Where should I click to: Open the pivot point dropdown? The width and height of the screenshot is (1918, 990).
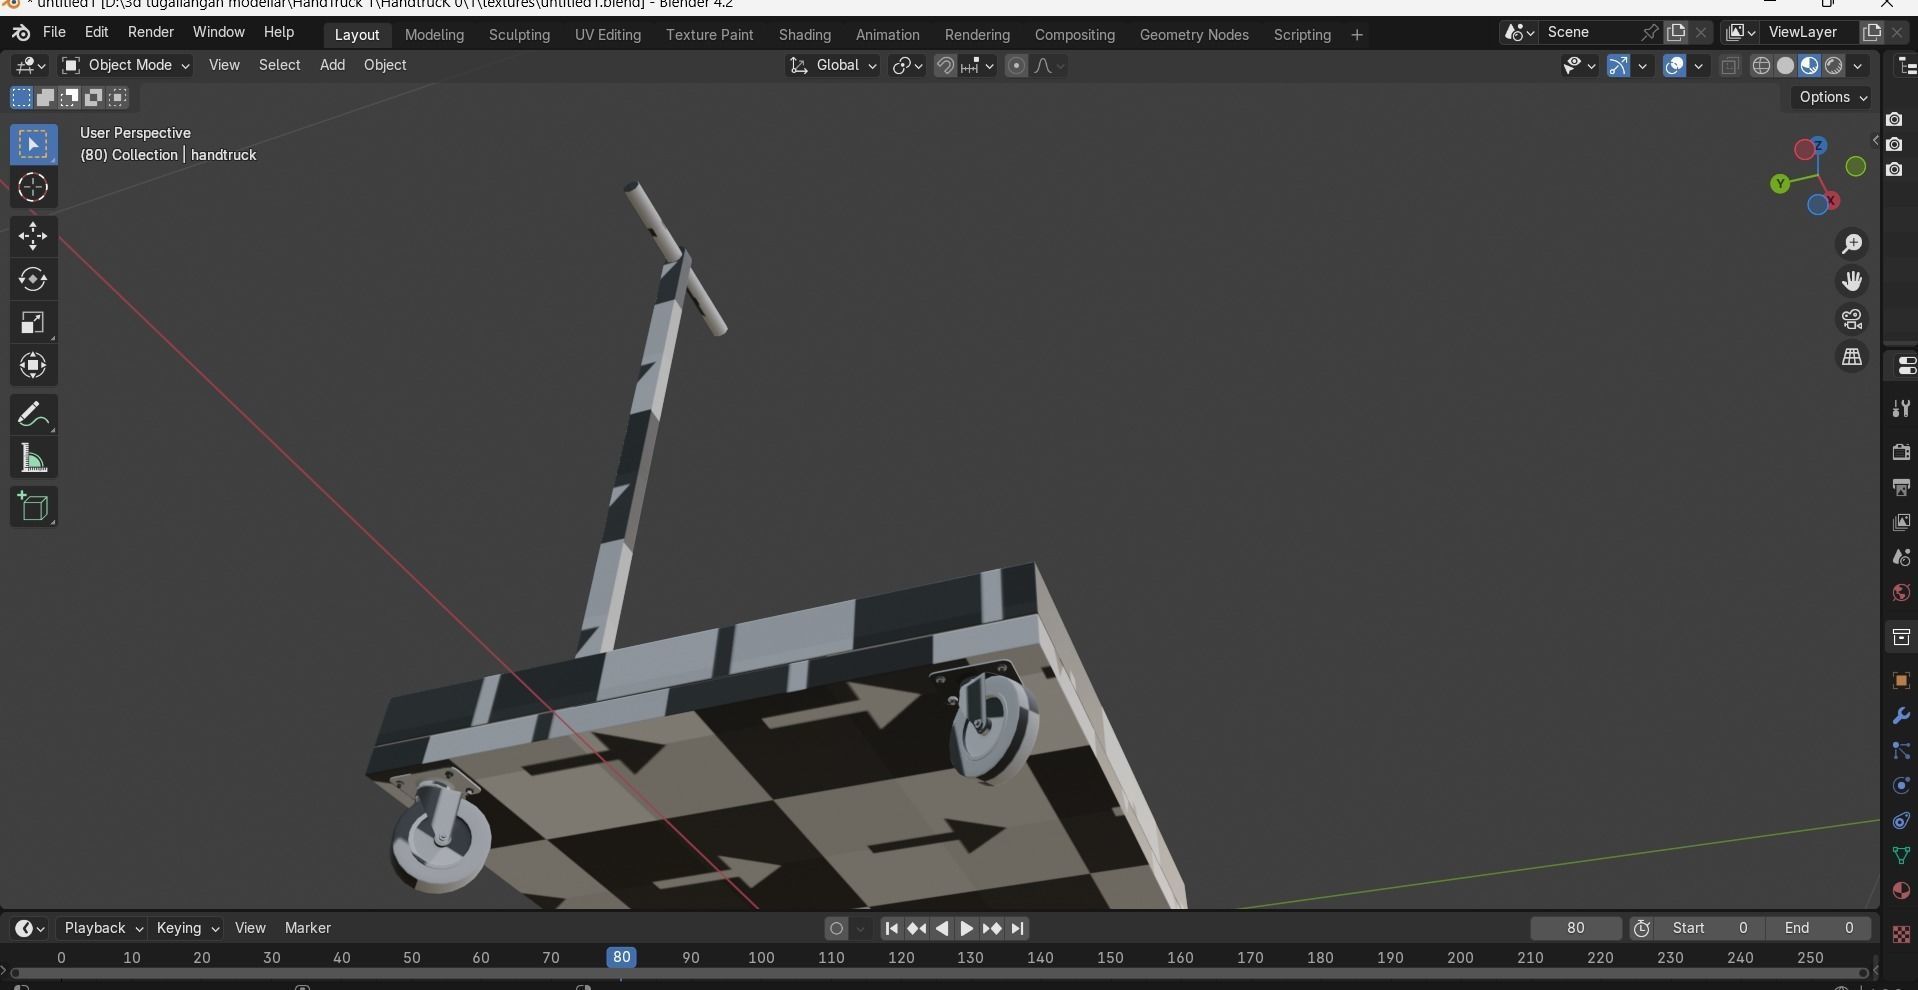click(906, 66)
